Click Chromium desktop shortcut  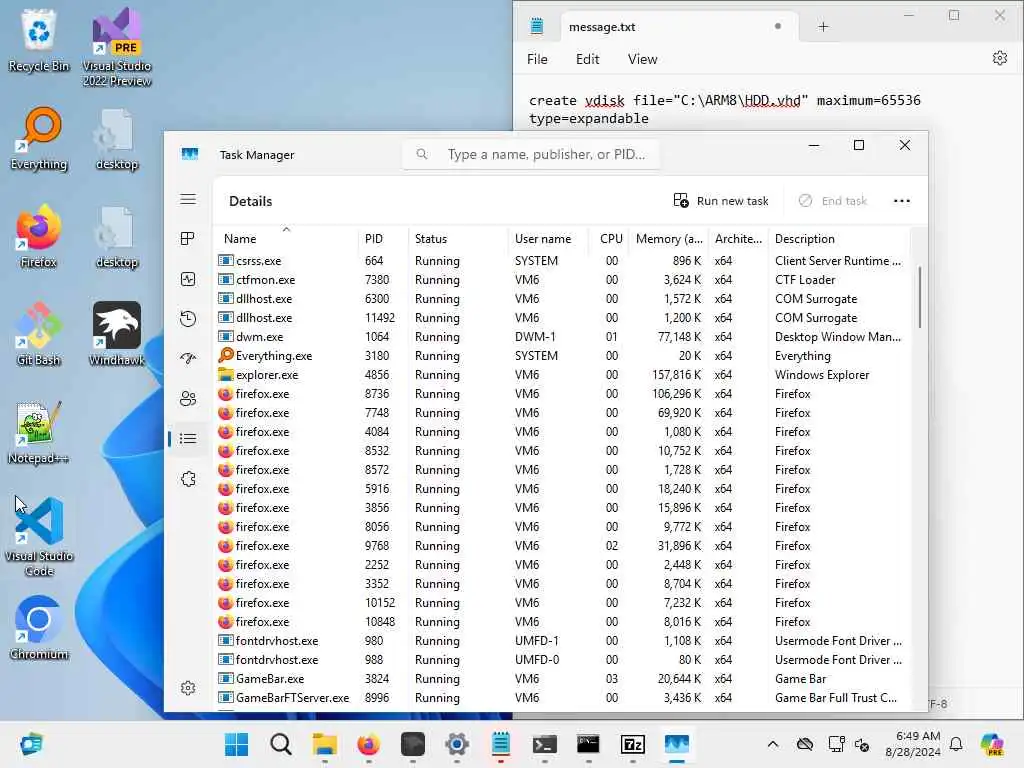click(39, 628)
